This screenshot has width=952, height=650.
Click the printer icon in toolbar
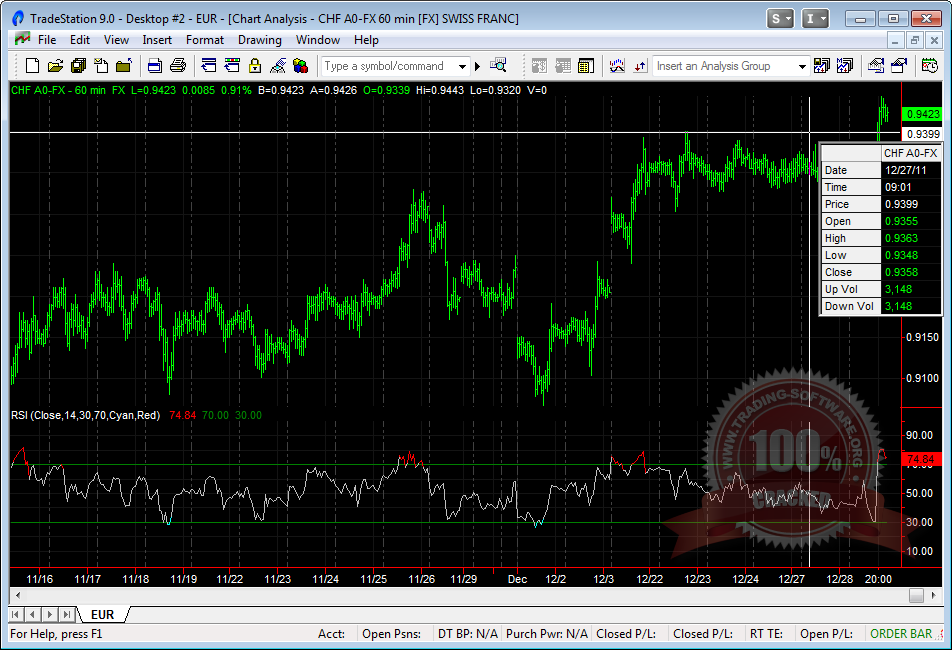178,66
